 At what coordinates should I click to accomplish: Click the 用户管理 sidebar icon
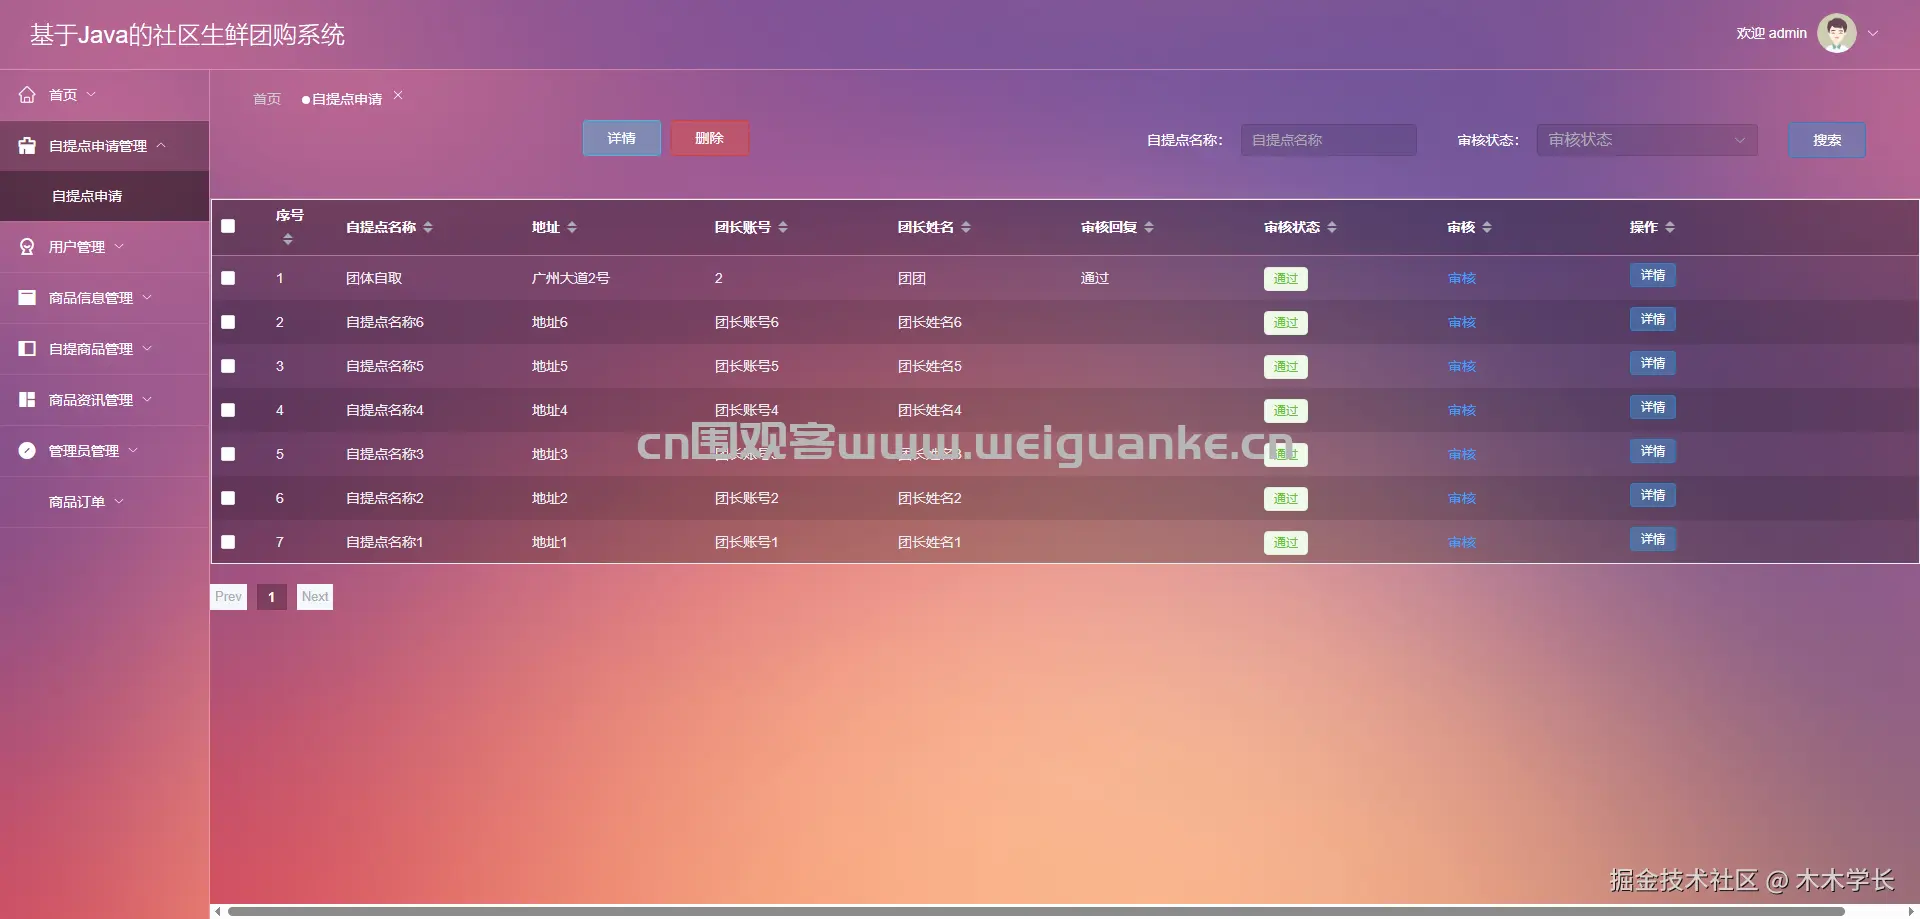pyautogui.click(x=27, y=247)
